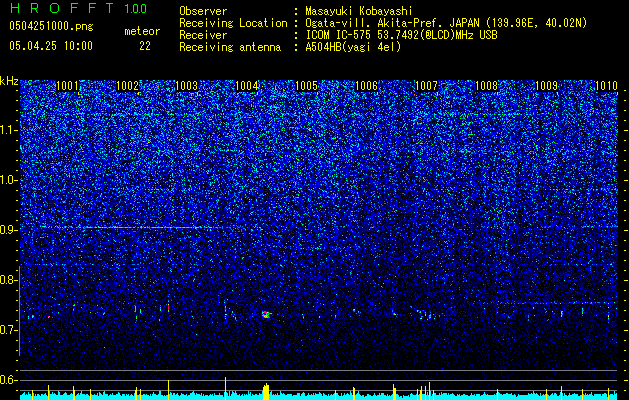Image resolution: width=629 pixels, height=400 pixels.
Task: Click the 1004 time marker
Action: (x=247, y=86)
